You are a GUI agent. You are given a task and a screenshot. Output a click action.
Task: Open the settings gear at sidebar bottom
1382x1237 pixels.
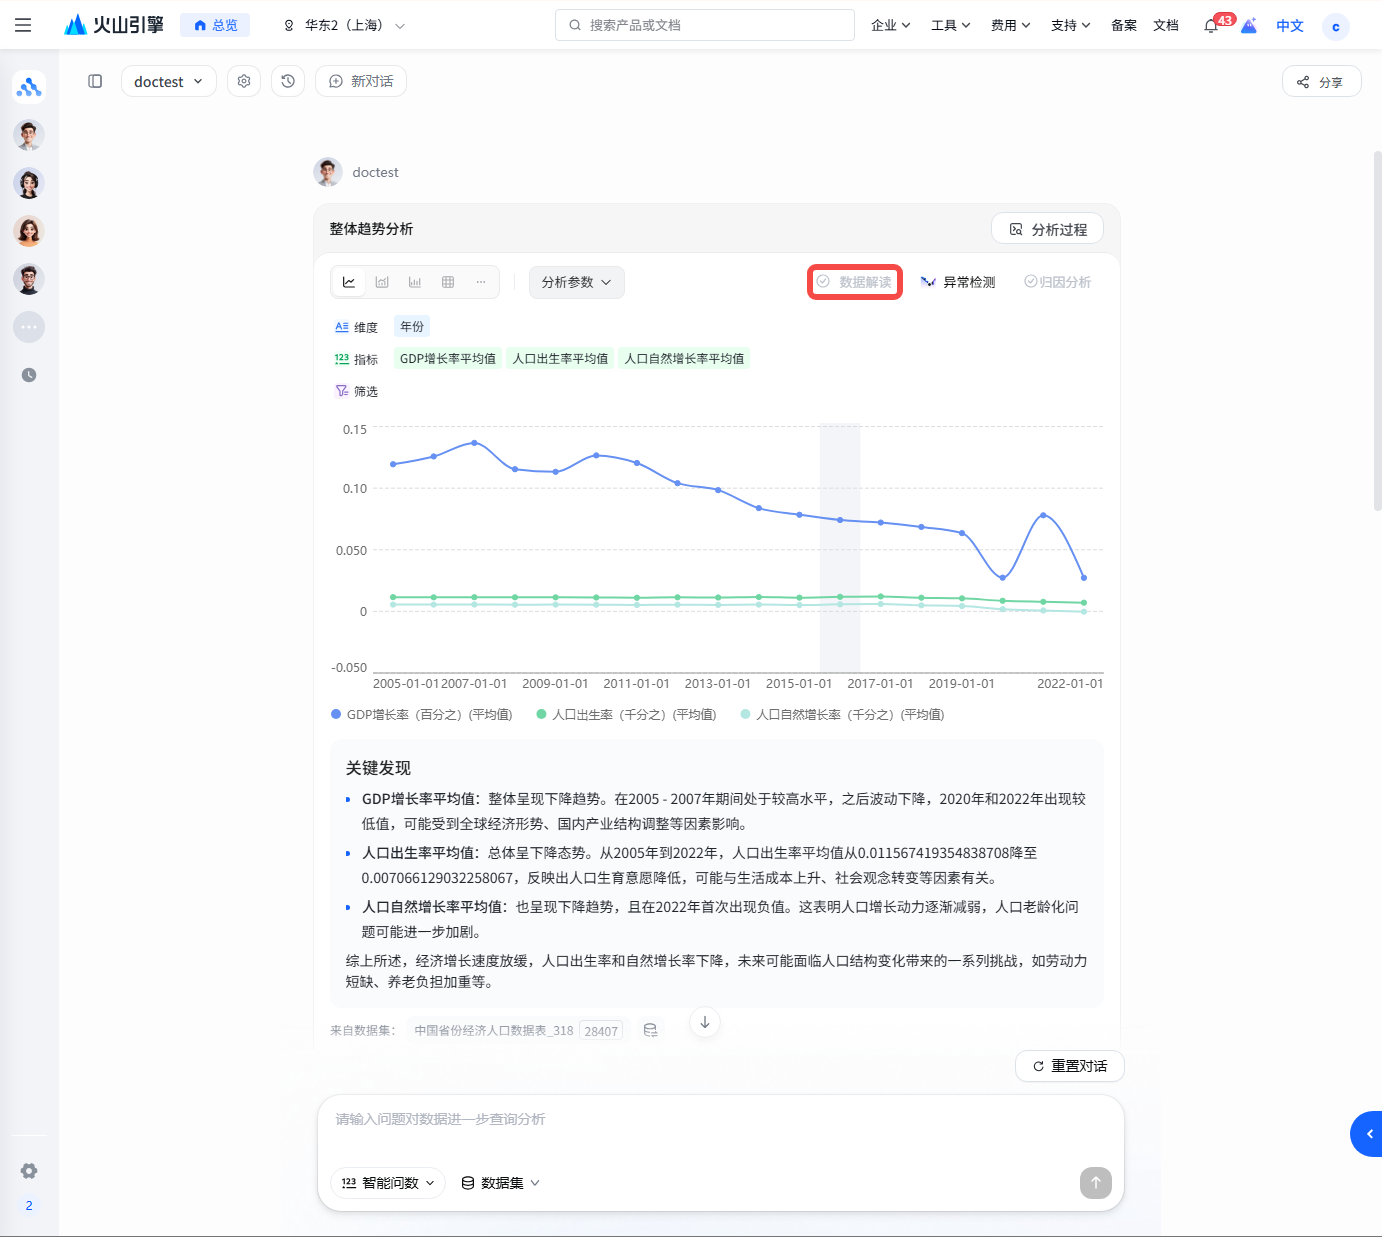pyautogui.click(x=29, y=1171)
